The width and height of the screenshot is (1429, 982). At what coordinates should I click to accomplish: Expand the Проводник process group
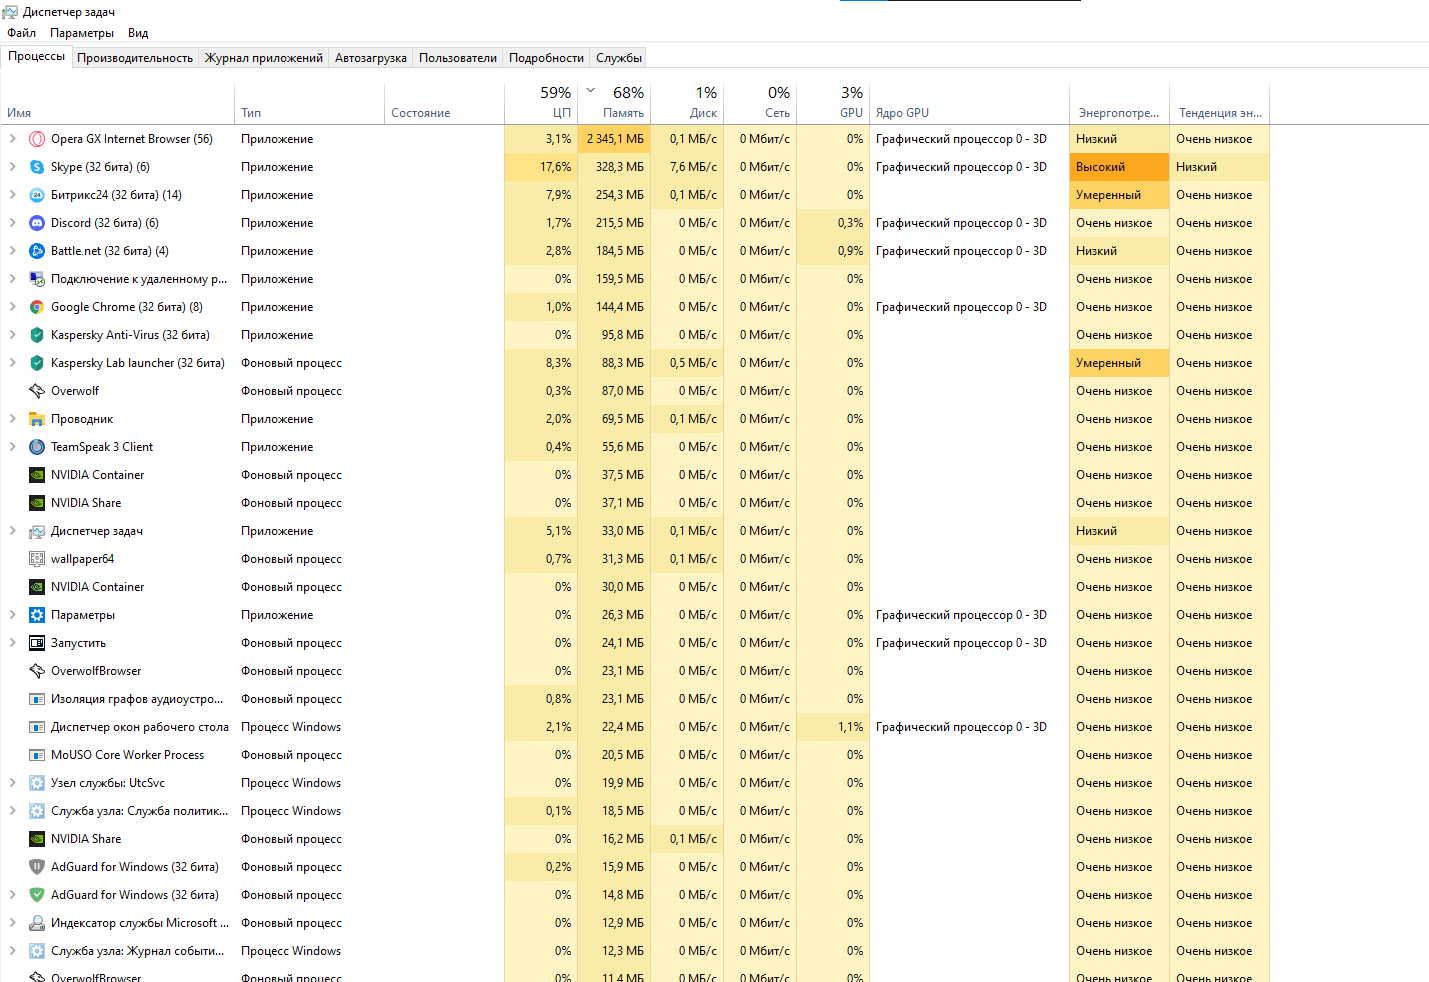click(x=12, y=419)
